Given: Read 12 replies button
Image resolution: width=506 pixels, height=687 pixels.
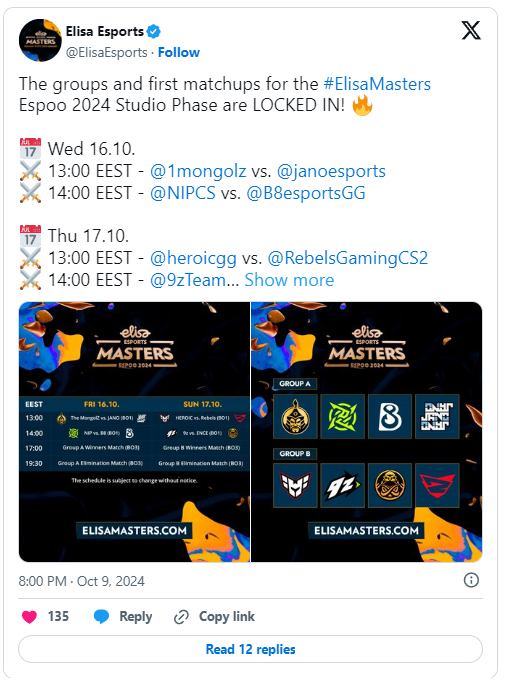Looking at the screenshot, I should 251,649.
